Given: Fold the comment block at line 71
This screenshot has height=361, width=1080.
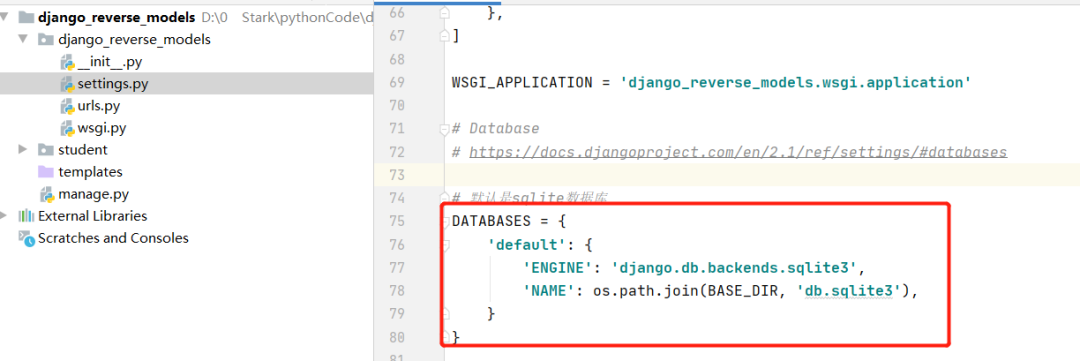Looking at the screenshot, I should (x=445, y=129).
